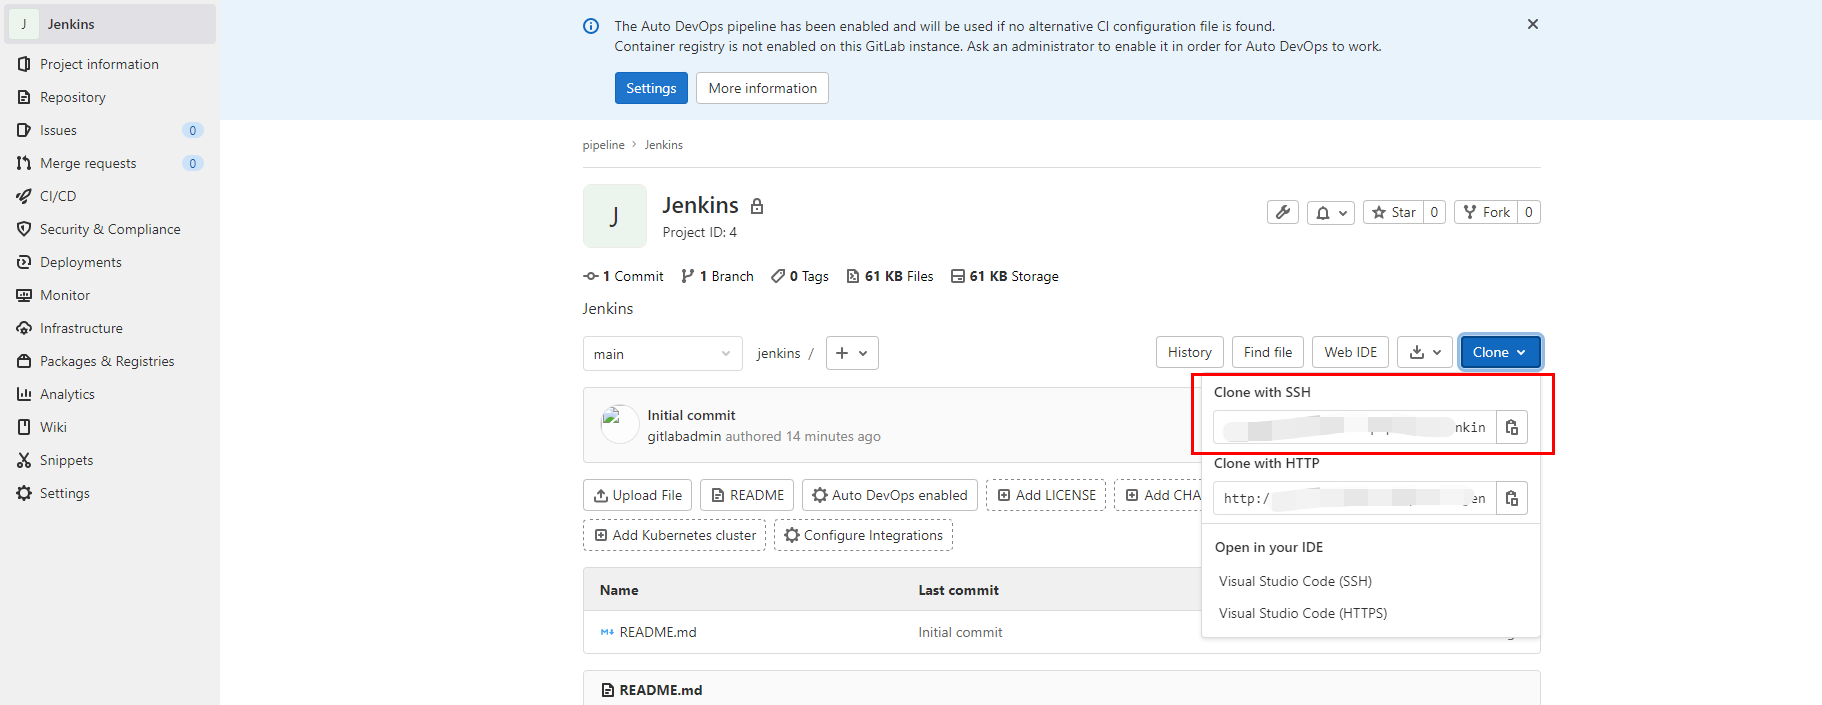The width and height of the screenshot is (1822, 705).
Task: Click the README.md preview header
Action: click(660, 690)
